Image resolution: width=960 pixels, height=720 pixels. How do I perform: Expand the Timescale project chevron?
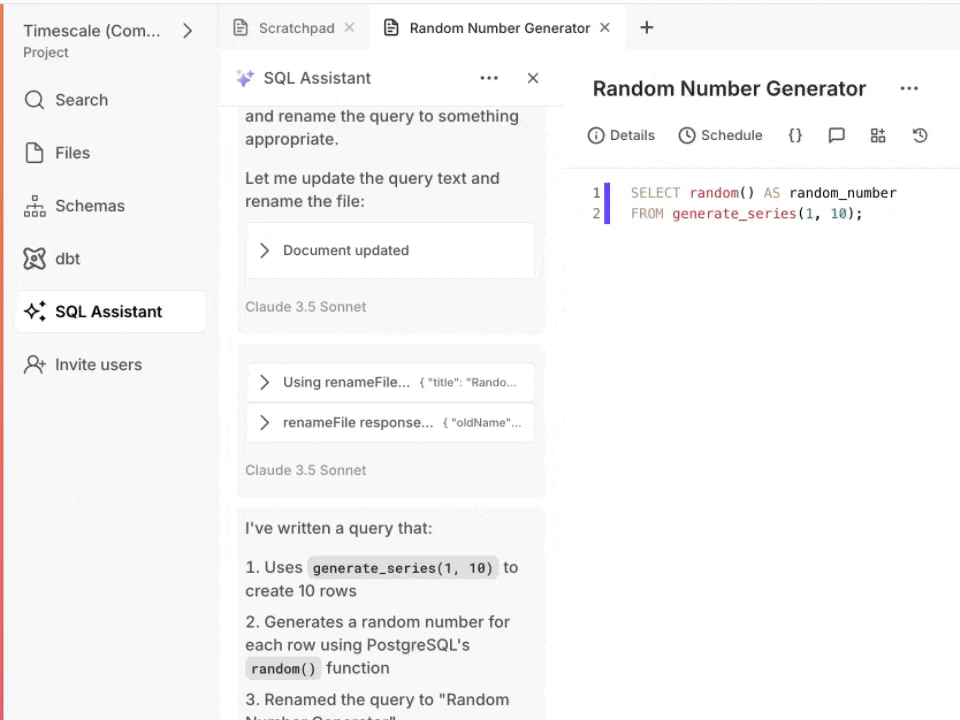(x=187, y=31)
